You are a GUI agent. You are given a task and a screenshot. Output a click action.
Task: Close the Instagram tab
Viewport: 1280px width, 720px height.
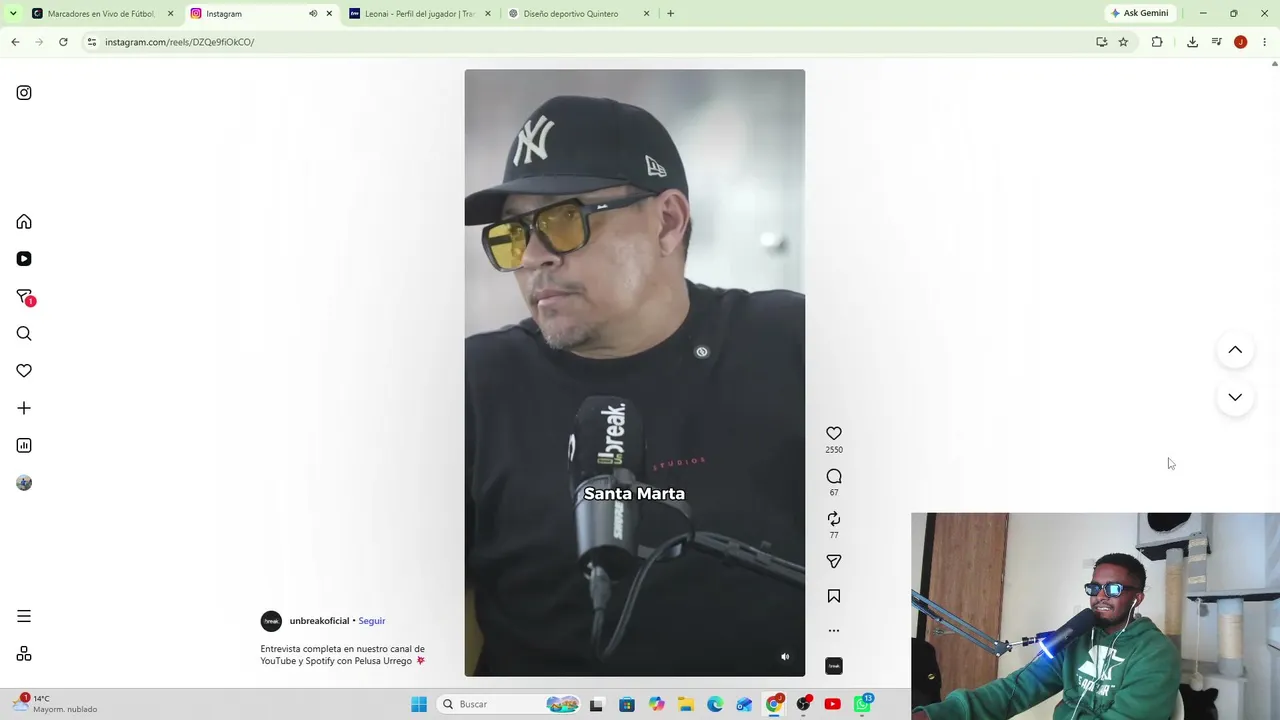329,14
